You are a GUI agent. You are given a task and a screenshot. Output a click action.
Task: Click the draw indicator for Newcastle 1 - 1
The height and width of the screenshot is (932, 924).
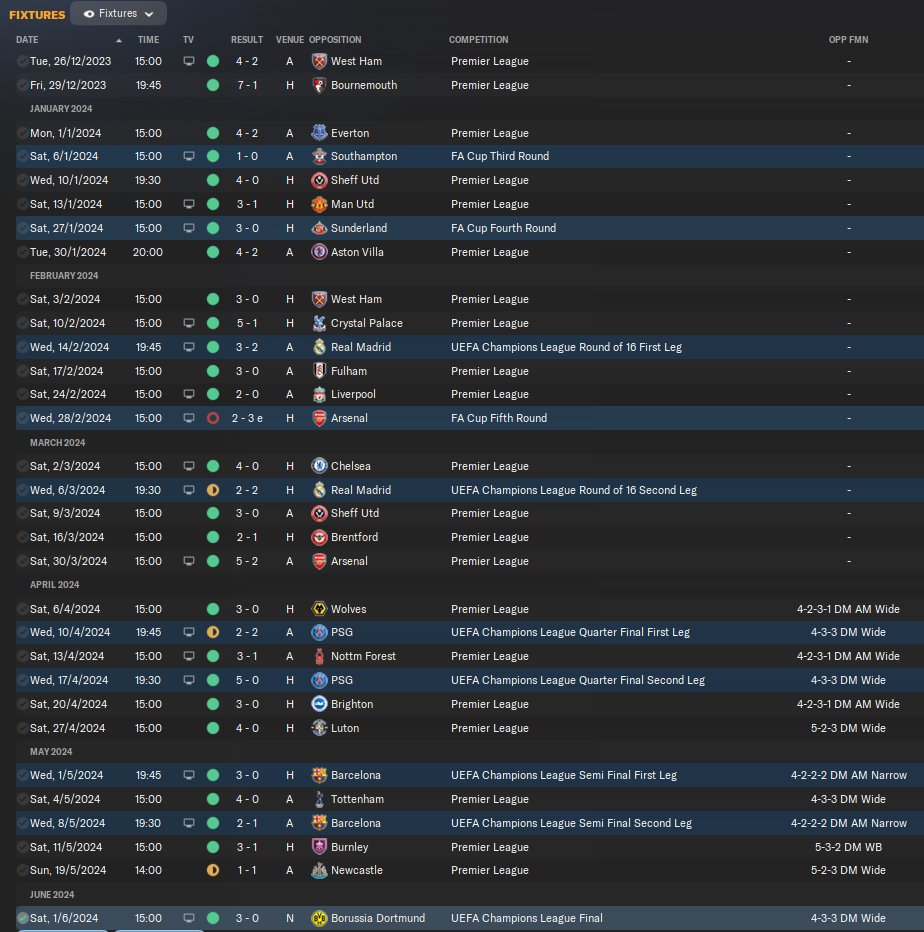tap(213, 870)
